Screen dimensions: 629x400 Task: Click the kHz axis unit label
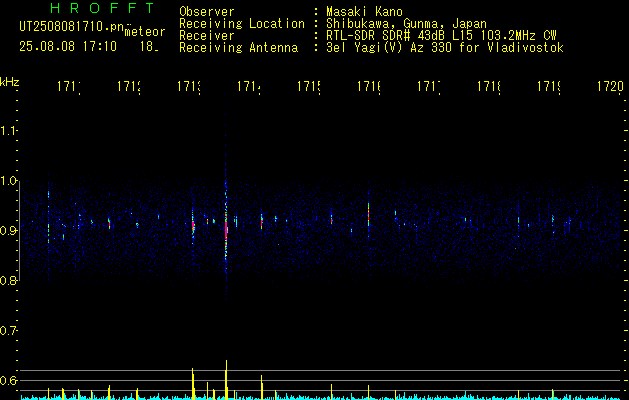coord(10,82)
